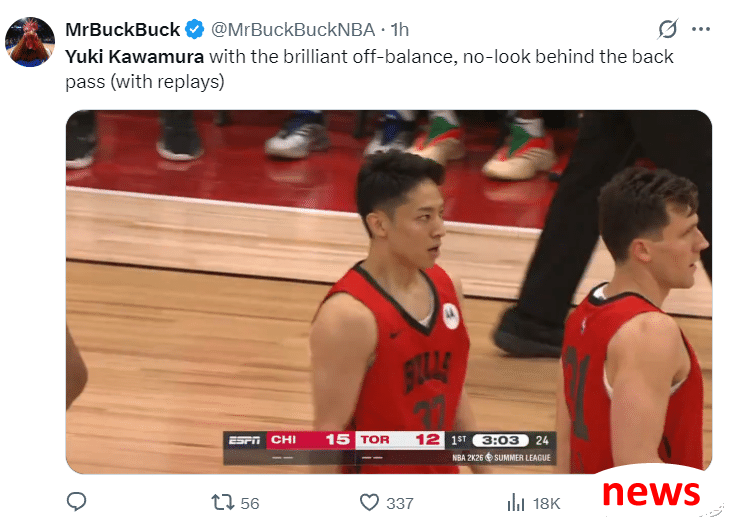The height and width of the screenshot is (528, 733).
Task: Click the Grok slashed-circle icon
Action: tap(668, 29)
